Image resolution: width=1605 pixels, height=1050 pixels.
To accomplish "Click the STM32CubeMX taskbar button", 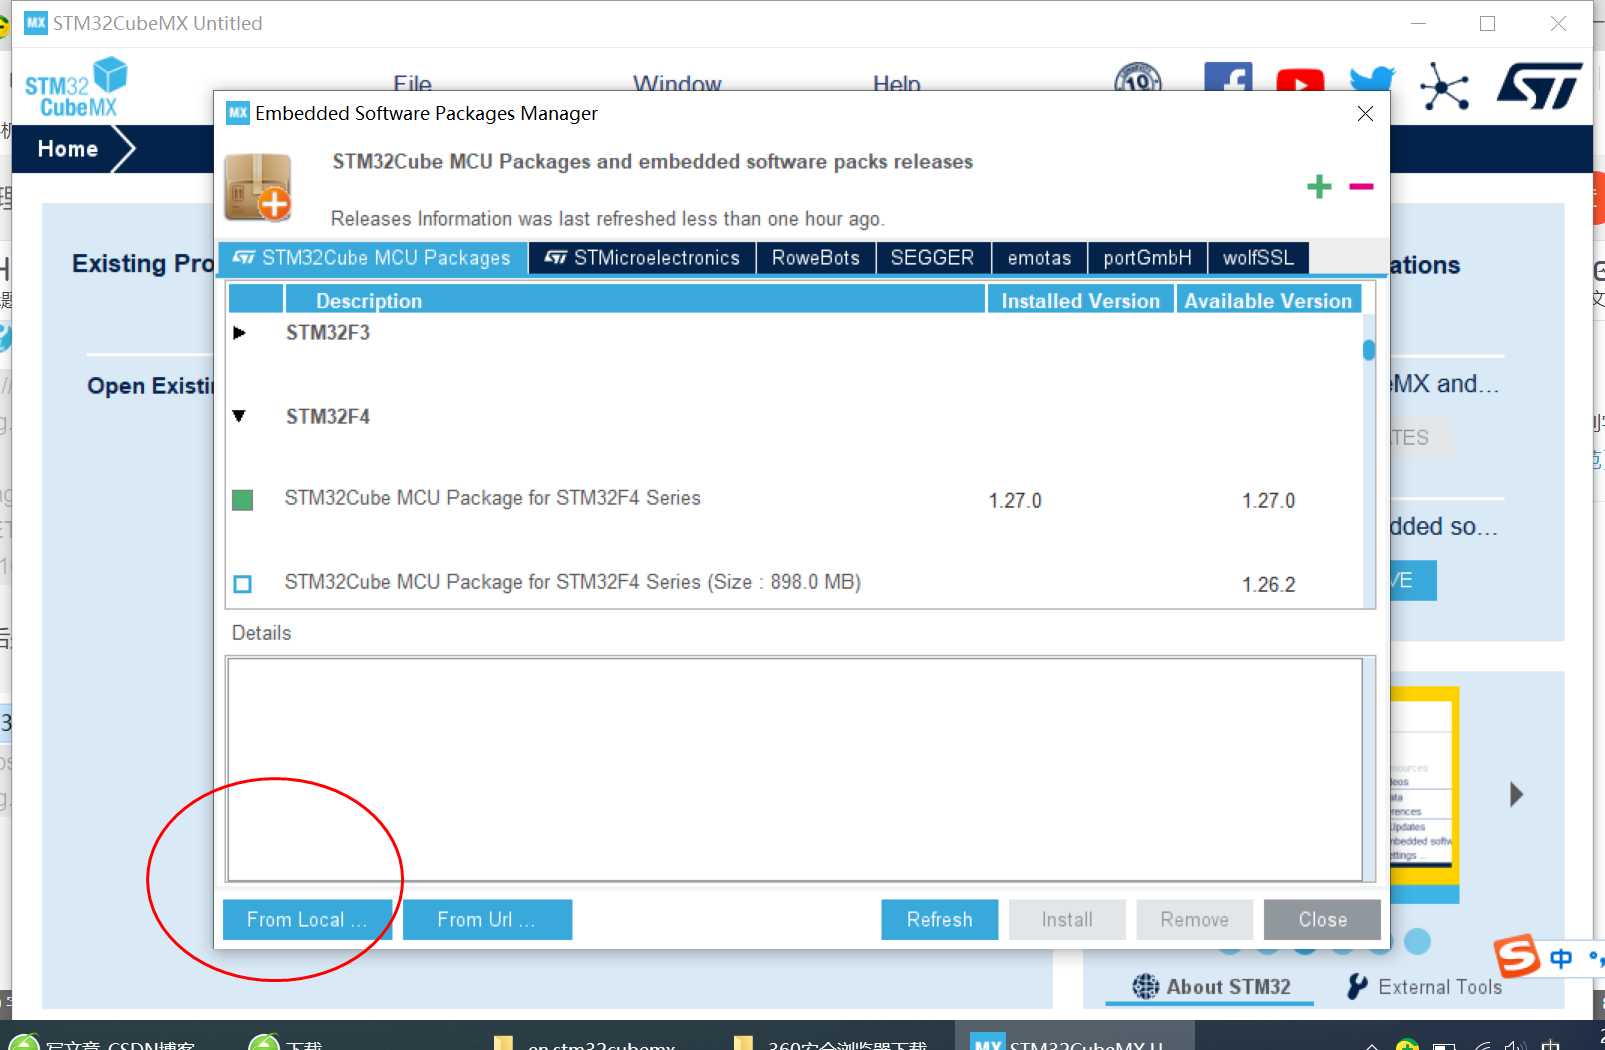I will (x=1075, y=1037).
